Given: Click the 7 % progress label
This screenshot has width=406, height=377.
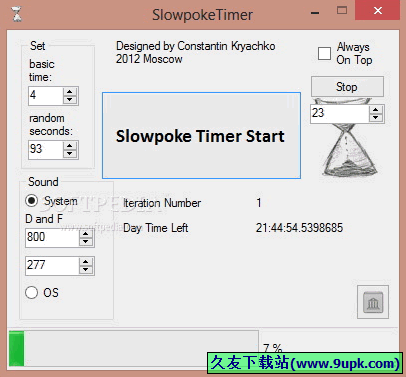Looking at the screenshot, I should click(273, 348).
